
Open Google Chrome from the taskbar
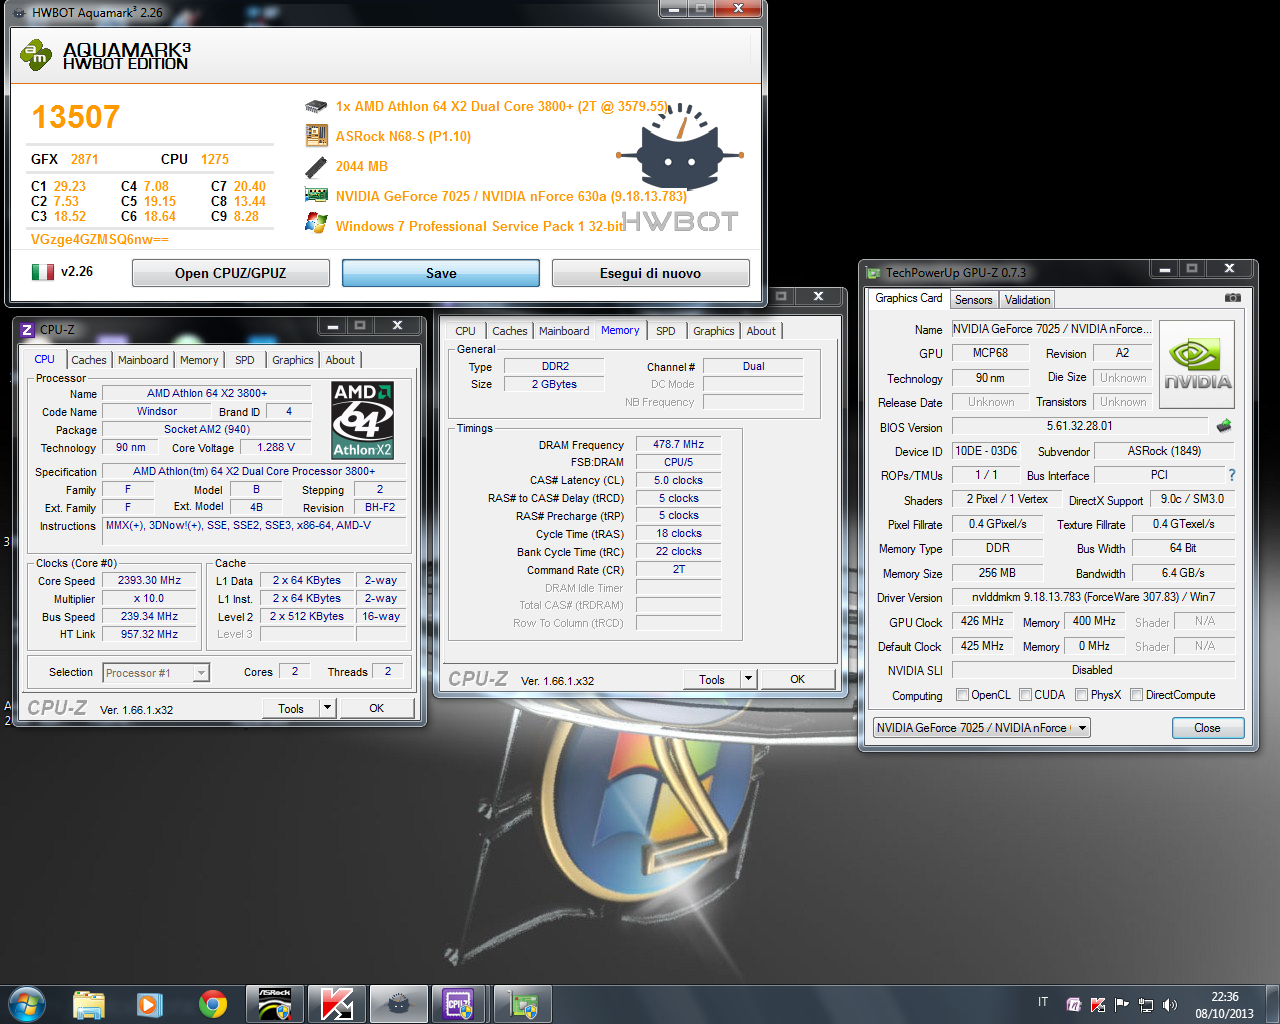coord(212,1004)
